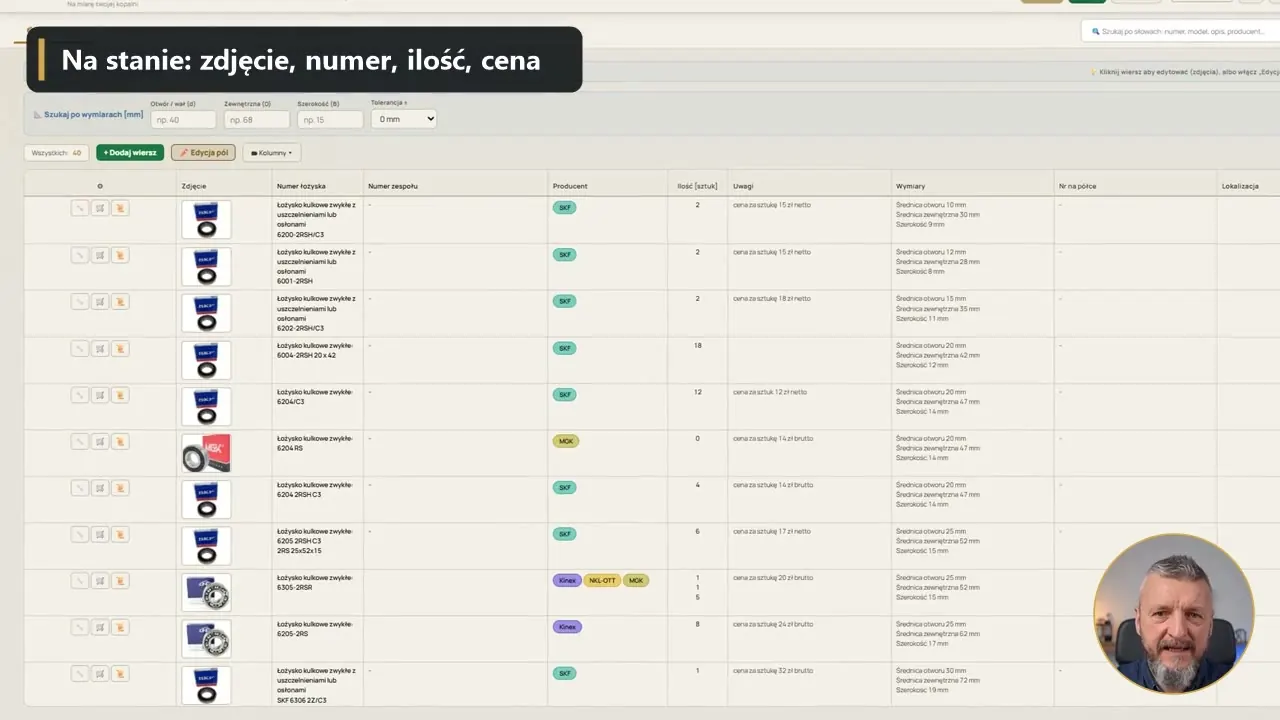
Task: Click the 'Wszystkich: 40' counter
Action: (x=57, y=153)
